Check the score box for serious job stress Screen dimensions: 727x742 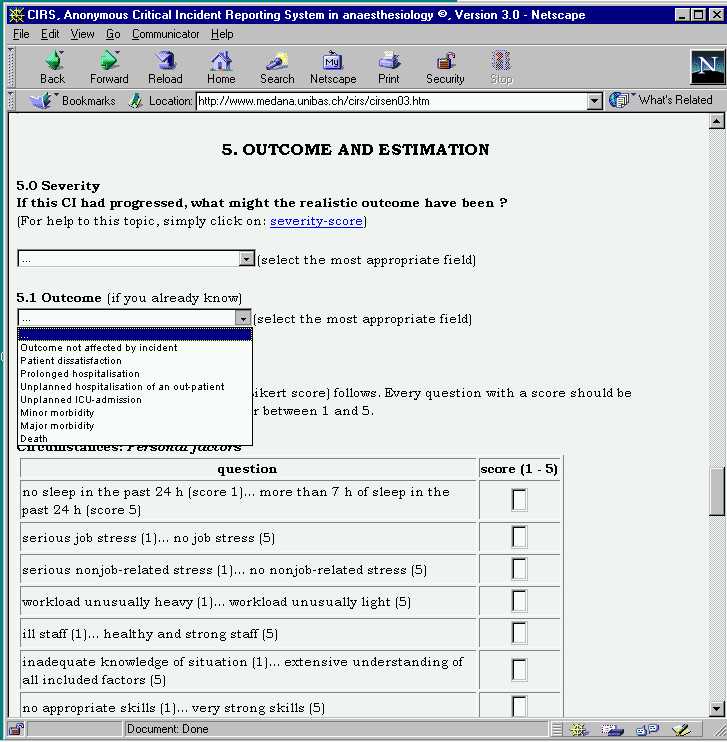coord(519,537)
